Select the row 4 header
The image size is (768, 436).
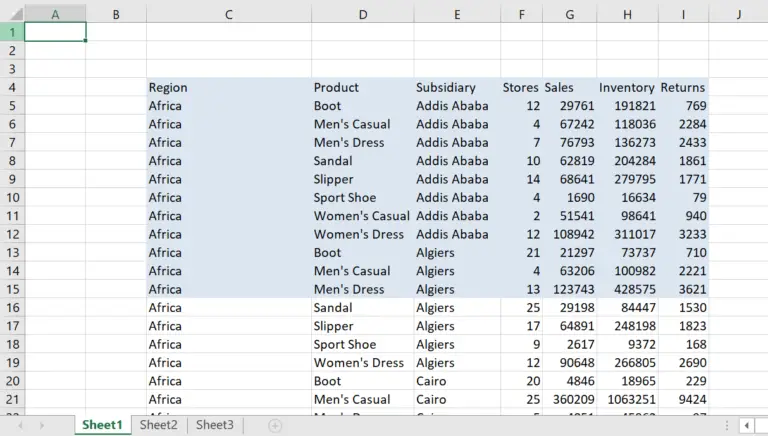(12, 87)
